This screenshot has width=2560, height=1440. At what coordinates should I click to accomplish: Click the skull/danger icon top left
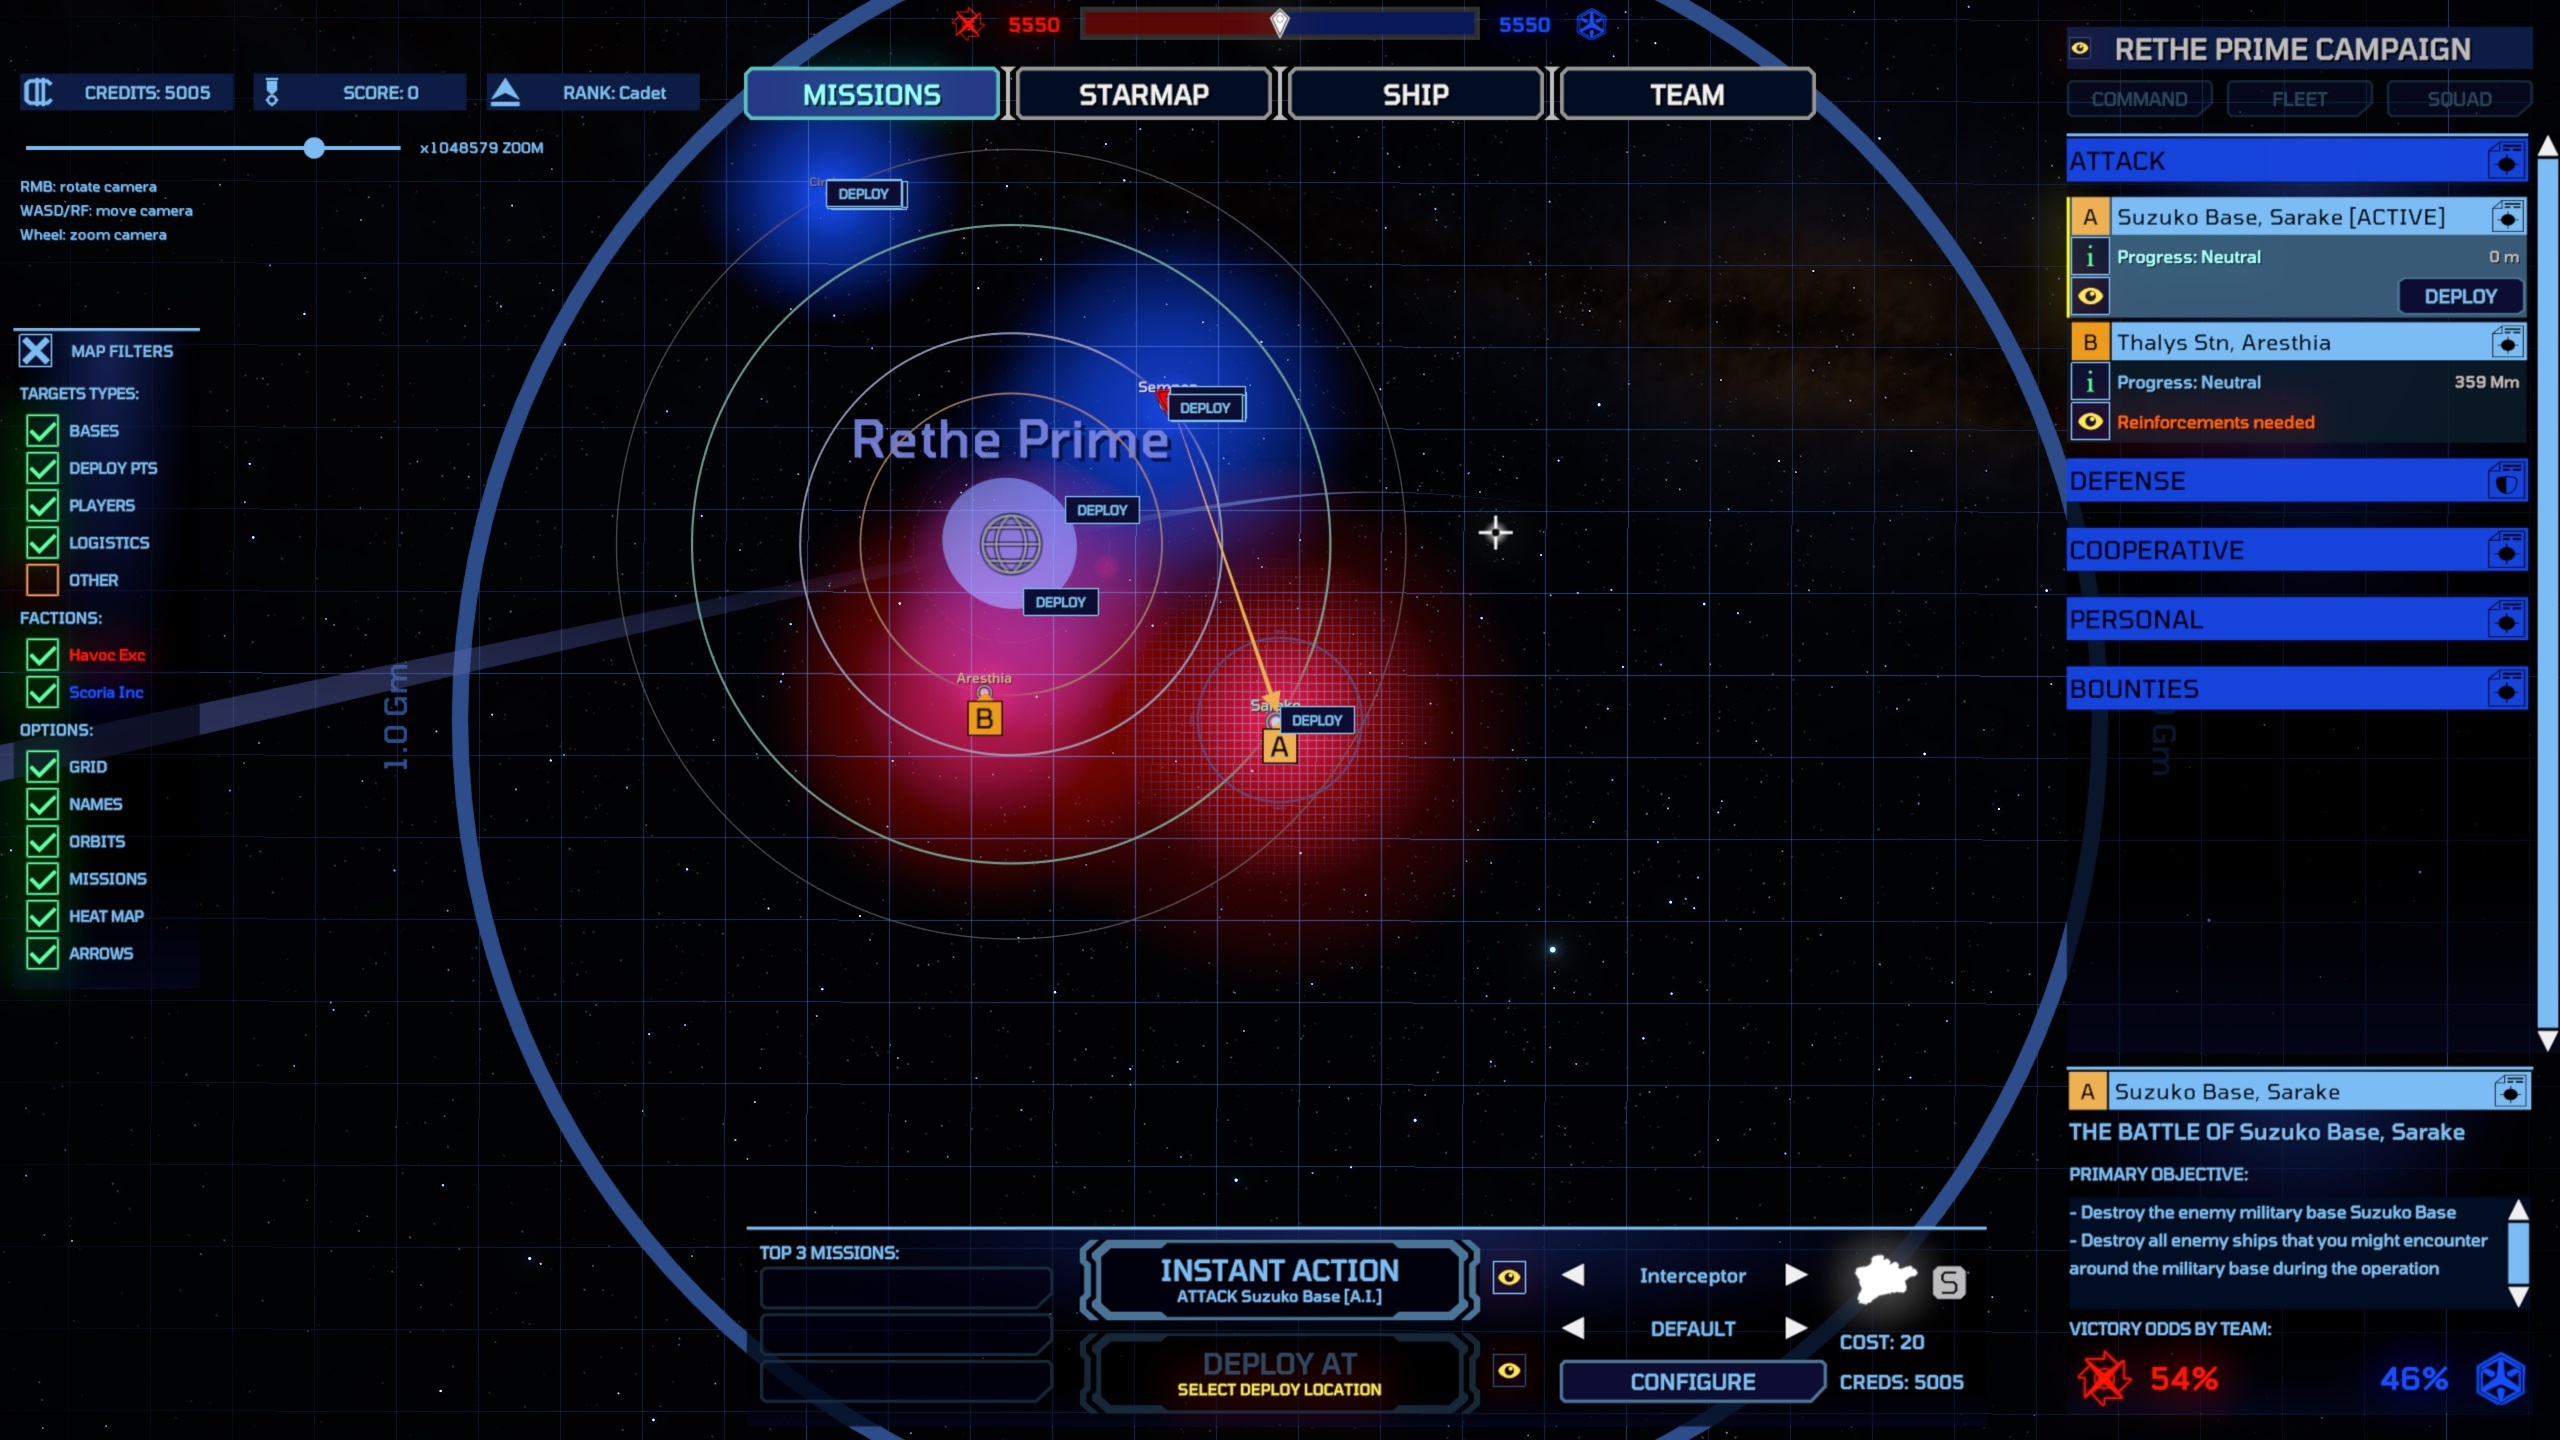[x=967, y=23]
